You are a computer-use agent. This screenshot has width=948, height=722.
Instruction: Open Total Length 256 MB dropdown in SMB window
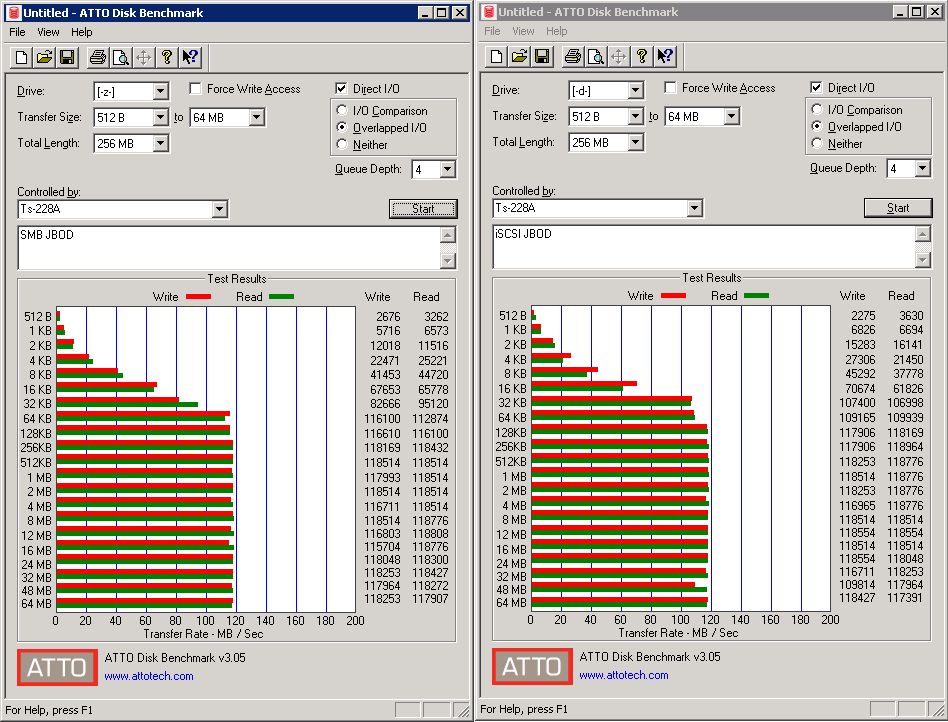[x=160, y=143]
